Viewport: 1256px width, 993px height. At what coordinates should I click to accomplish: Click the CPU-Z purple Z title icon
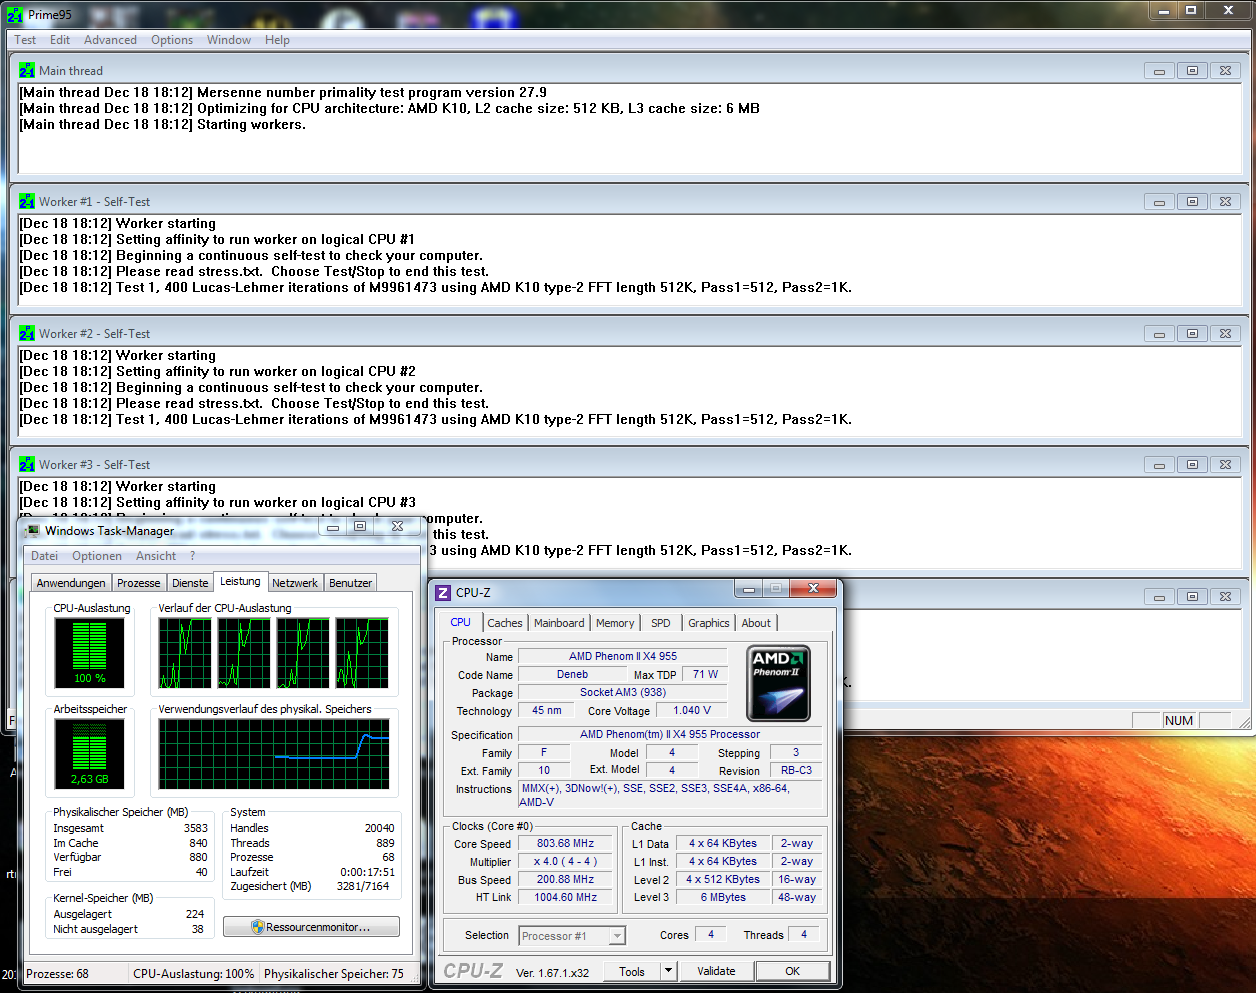[443, 593]
